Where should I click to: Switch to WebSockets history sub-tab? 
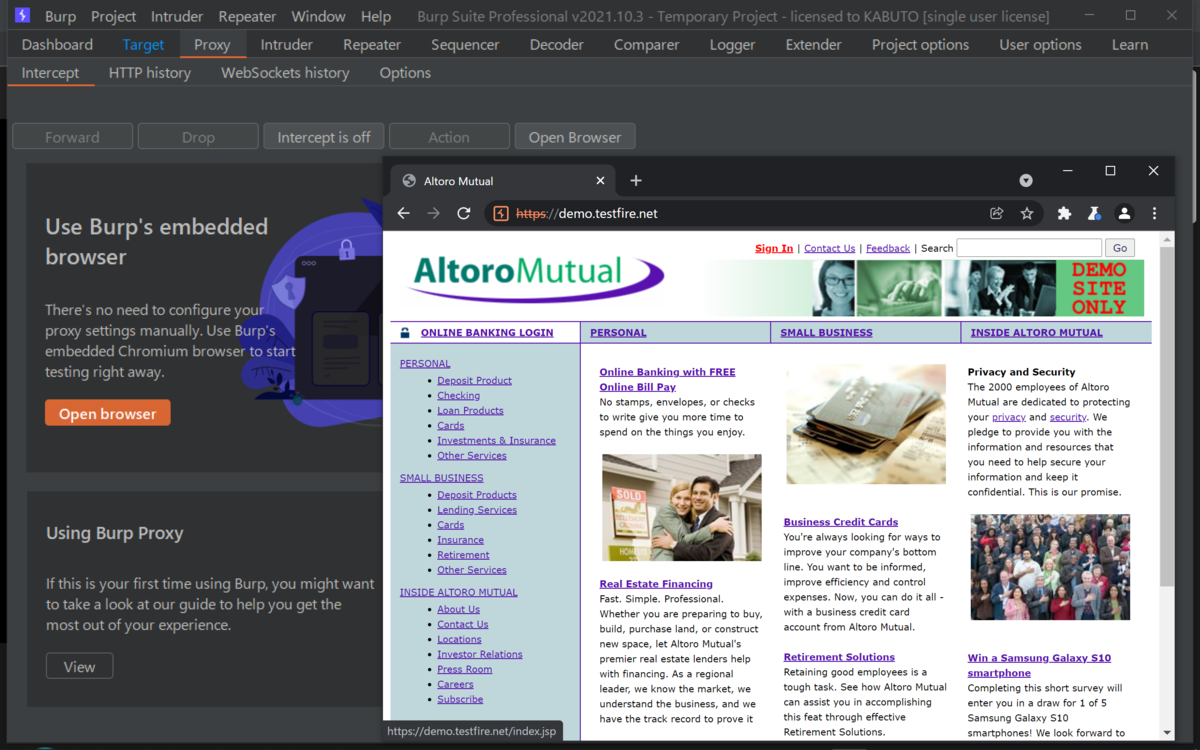click(x=285, y=73)
